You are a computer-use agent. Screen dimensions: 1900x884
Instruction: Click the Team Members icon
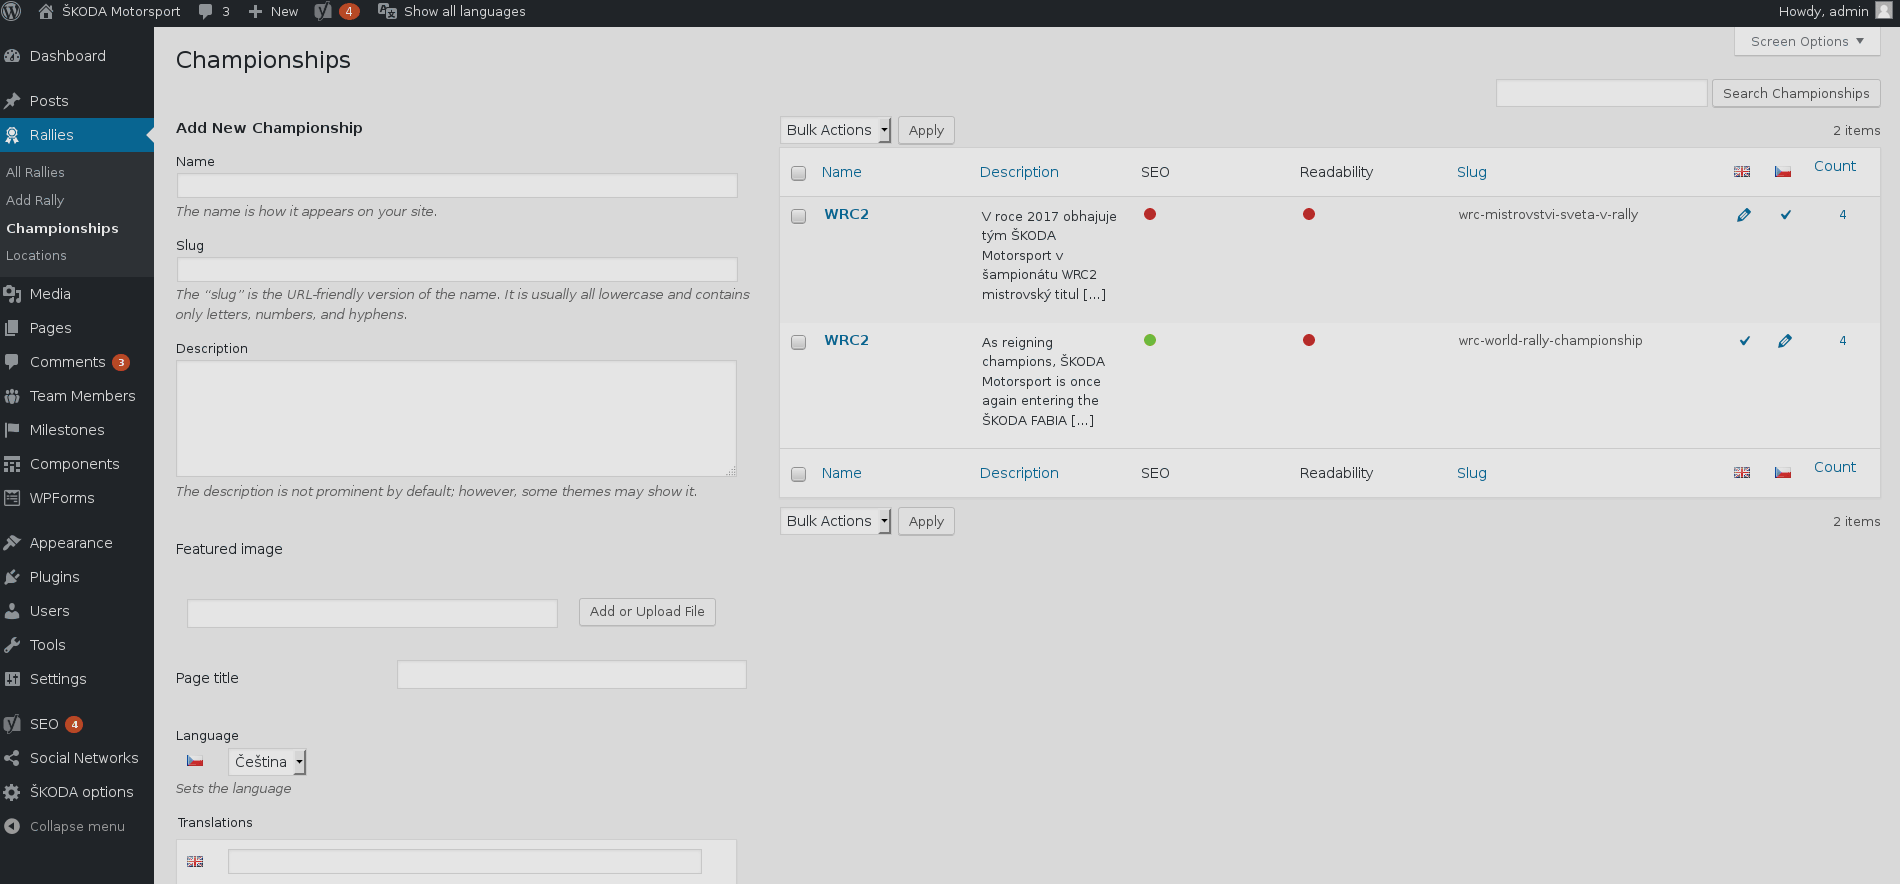click(x=12, y=396)
